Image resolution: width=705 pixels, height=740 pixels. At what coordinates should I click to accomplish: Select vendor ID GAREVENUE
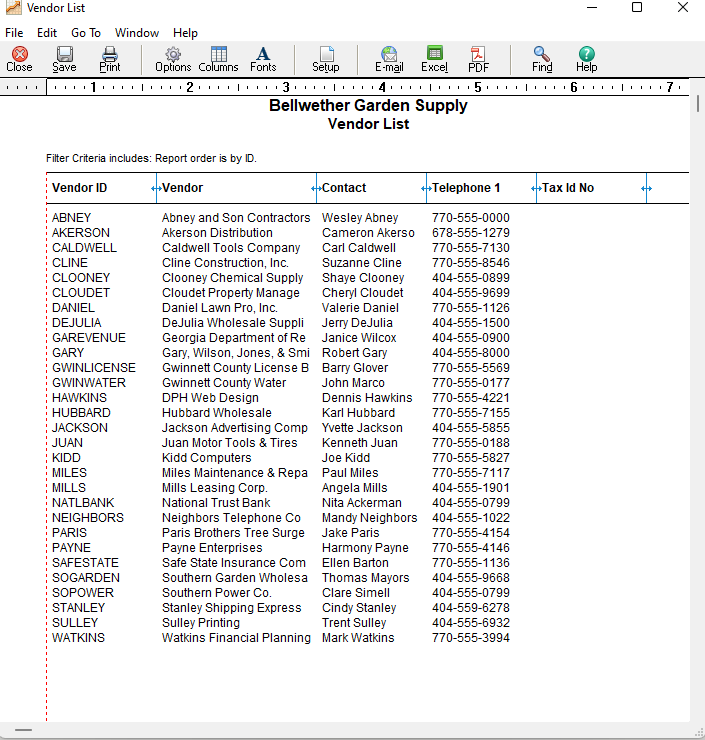[89, 338]
